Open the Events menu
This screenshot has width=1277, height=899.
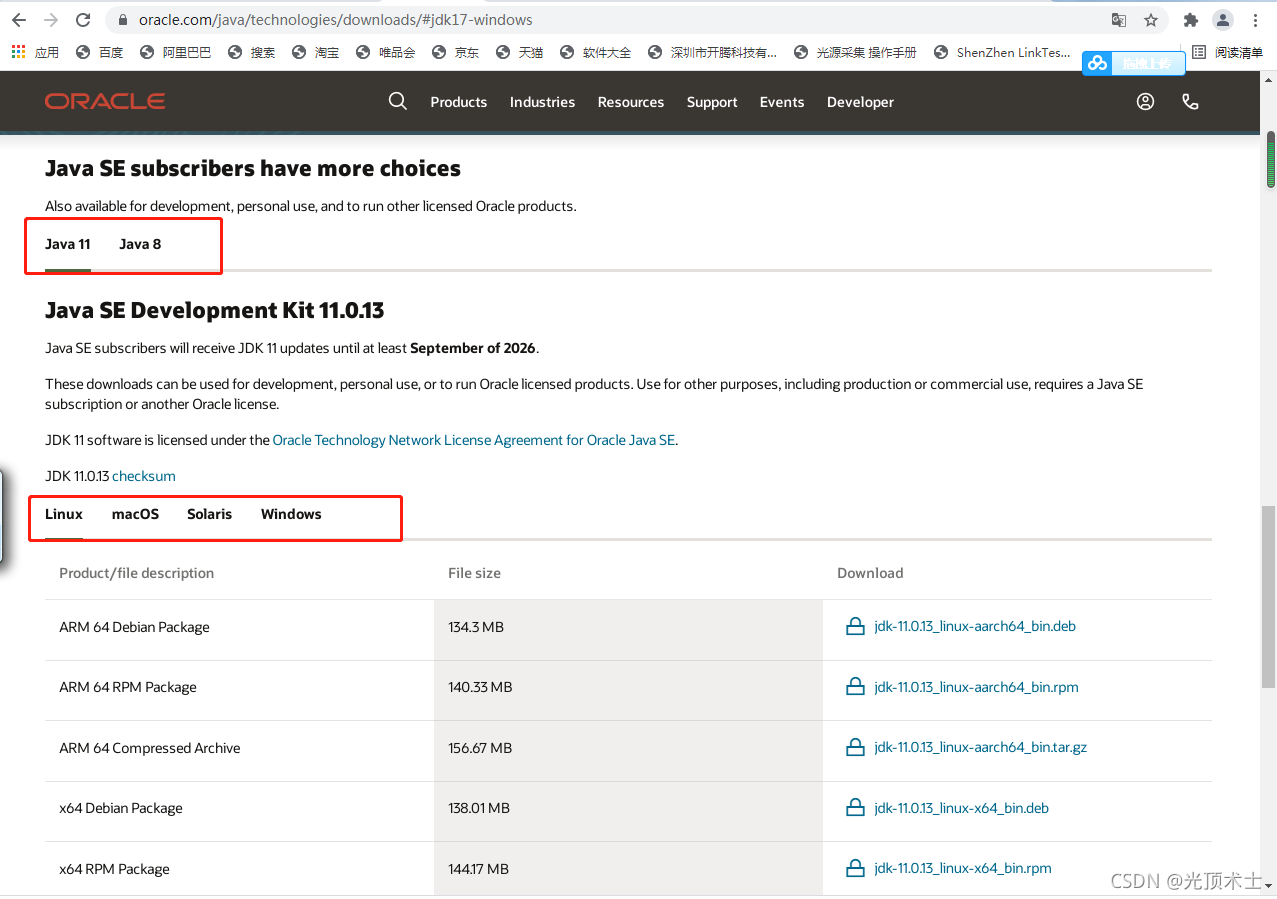click(782, 102)
